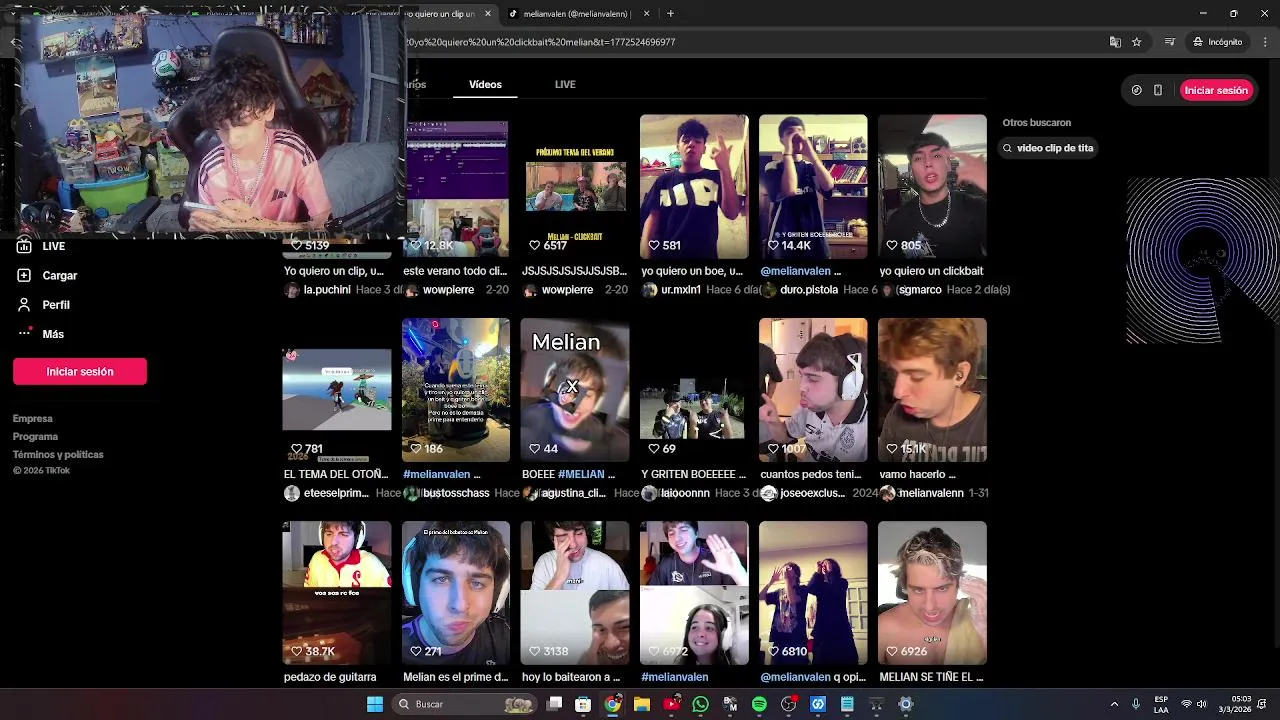Open video thumbnail with 6517 likes
Screen dimensions: 1280x720
point(575,187)
